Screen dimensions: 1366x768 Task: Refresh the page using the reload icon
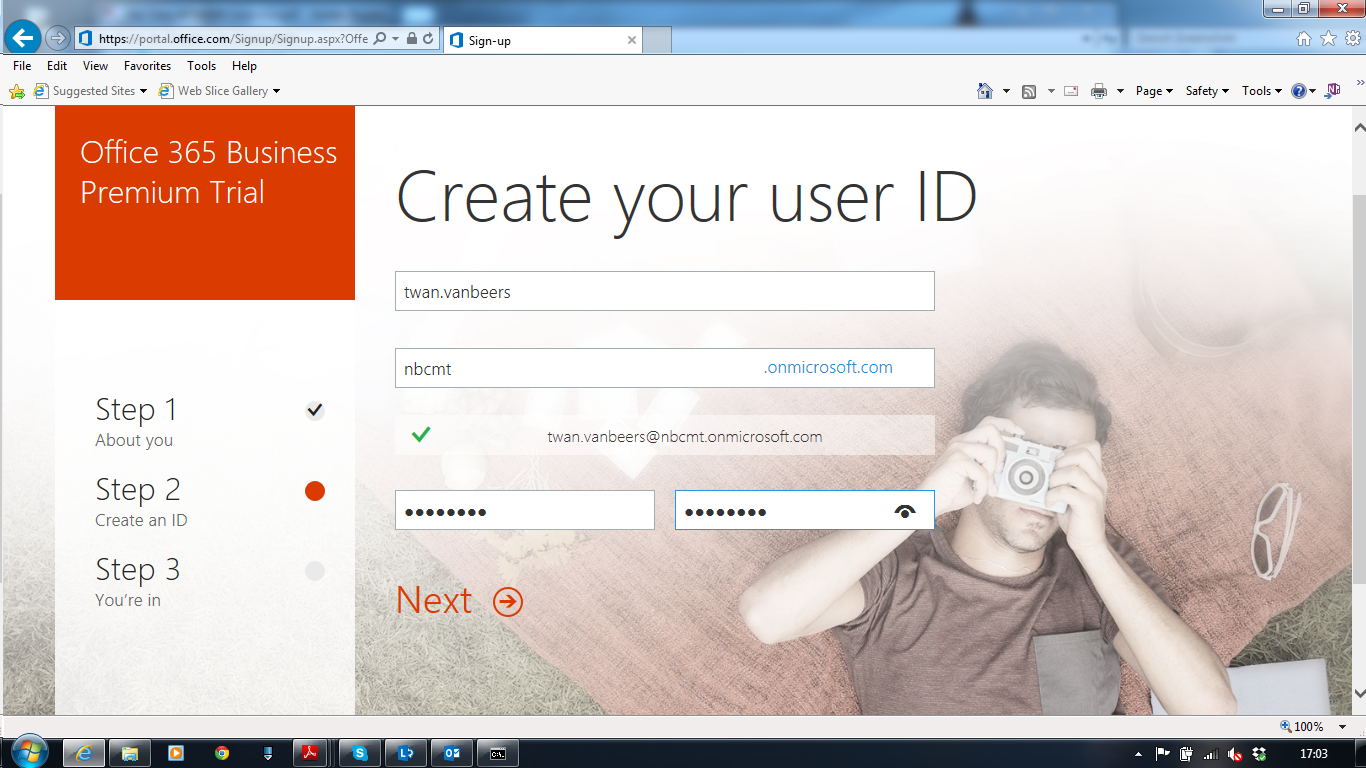click(x=428, y=39)
